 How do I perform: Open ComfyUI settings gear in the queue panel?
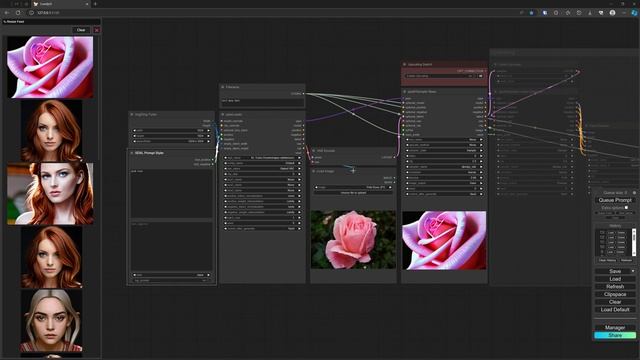(x=634, y=192)
